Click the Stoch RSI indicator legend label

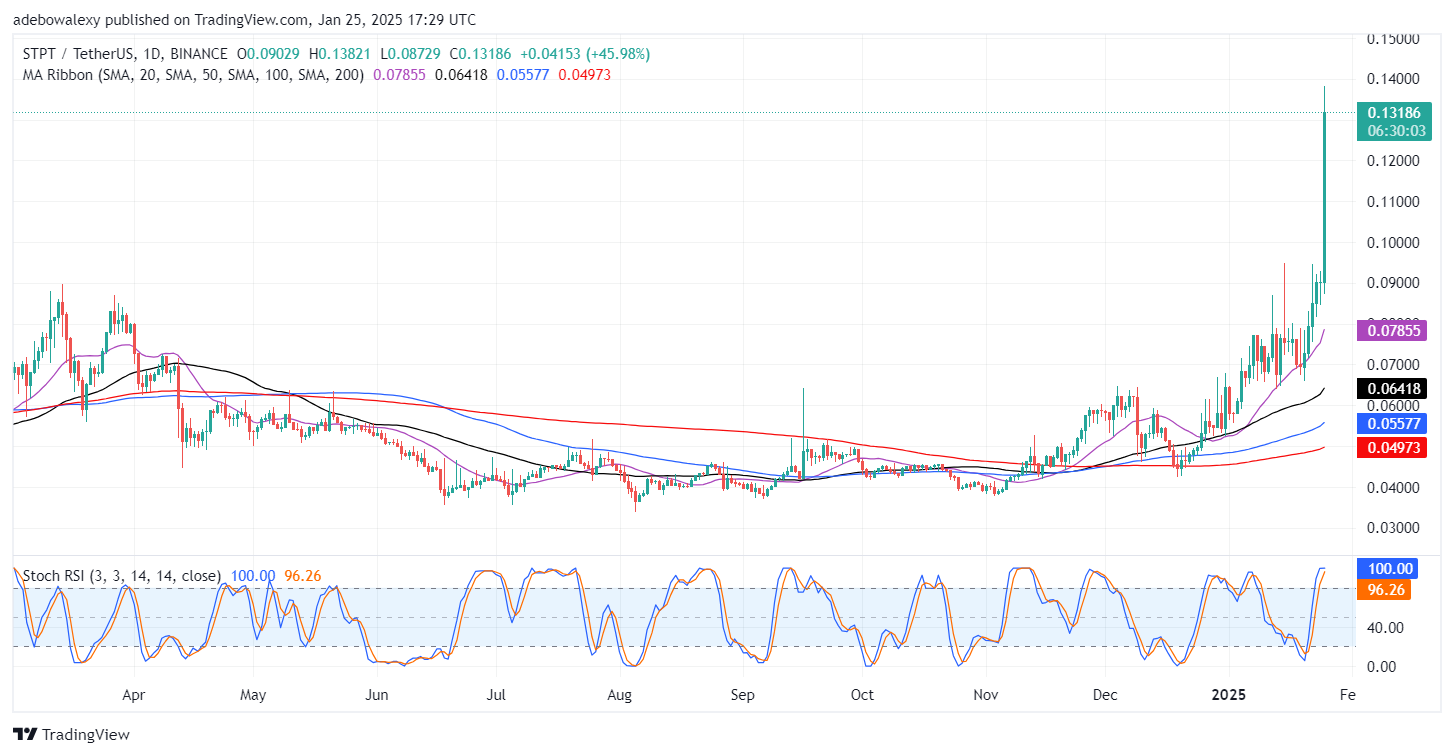120,576
